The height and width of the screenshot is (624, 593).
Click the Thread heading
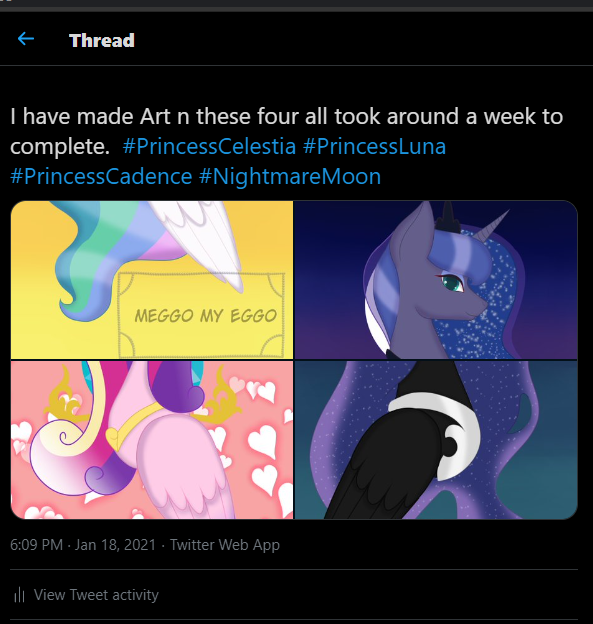tap(102, 40)
